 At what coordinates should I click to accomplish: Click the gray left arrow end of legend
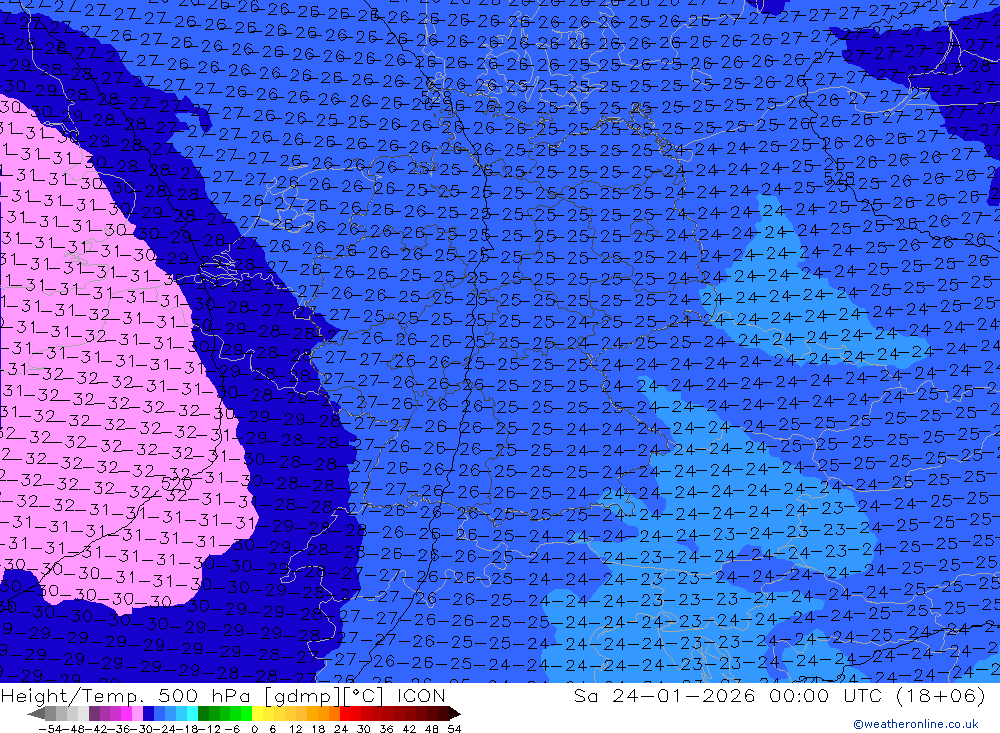coord(36,713)
